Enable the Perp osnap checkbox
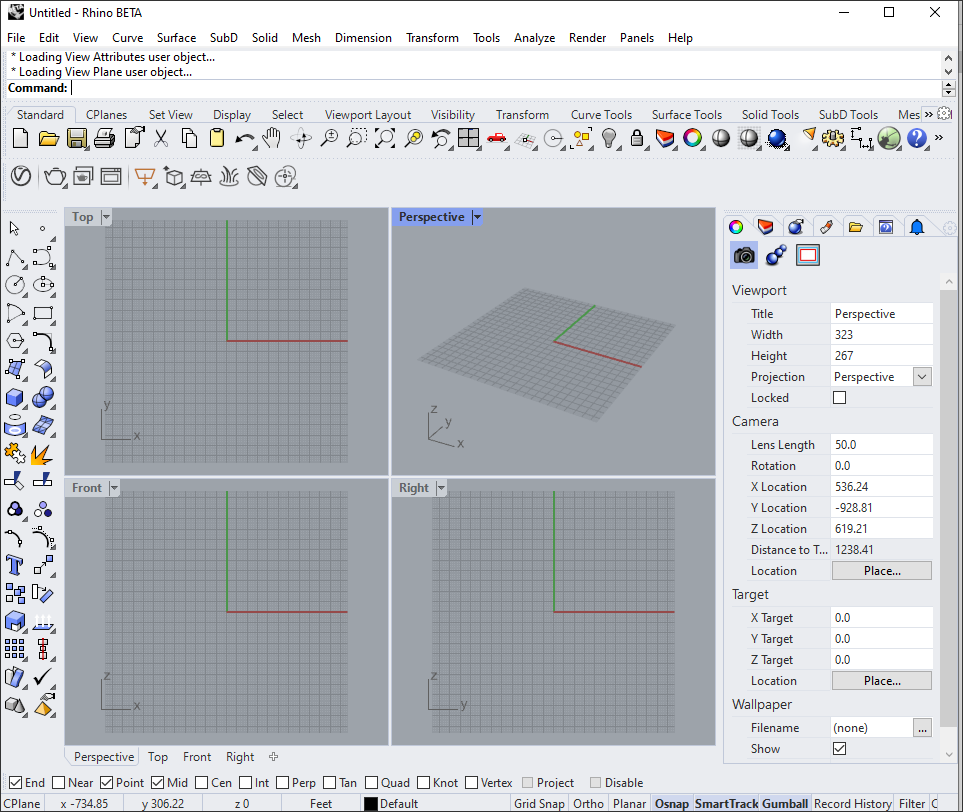The image size is (963, 812). point(283,783)
